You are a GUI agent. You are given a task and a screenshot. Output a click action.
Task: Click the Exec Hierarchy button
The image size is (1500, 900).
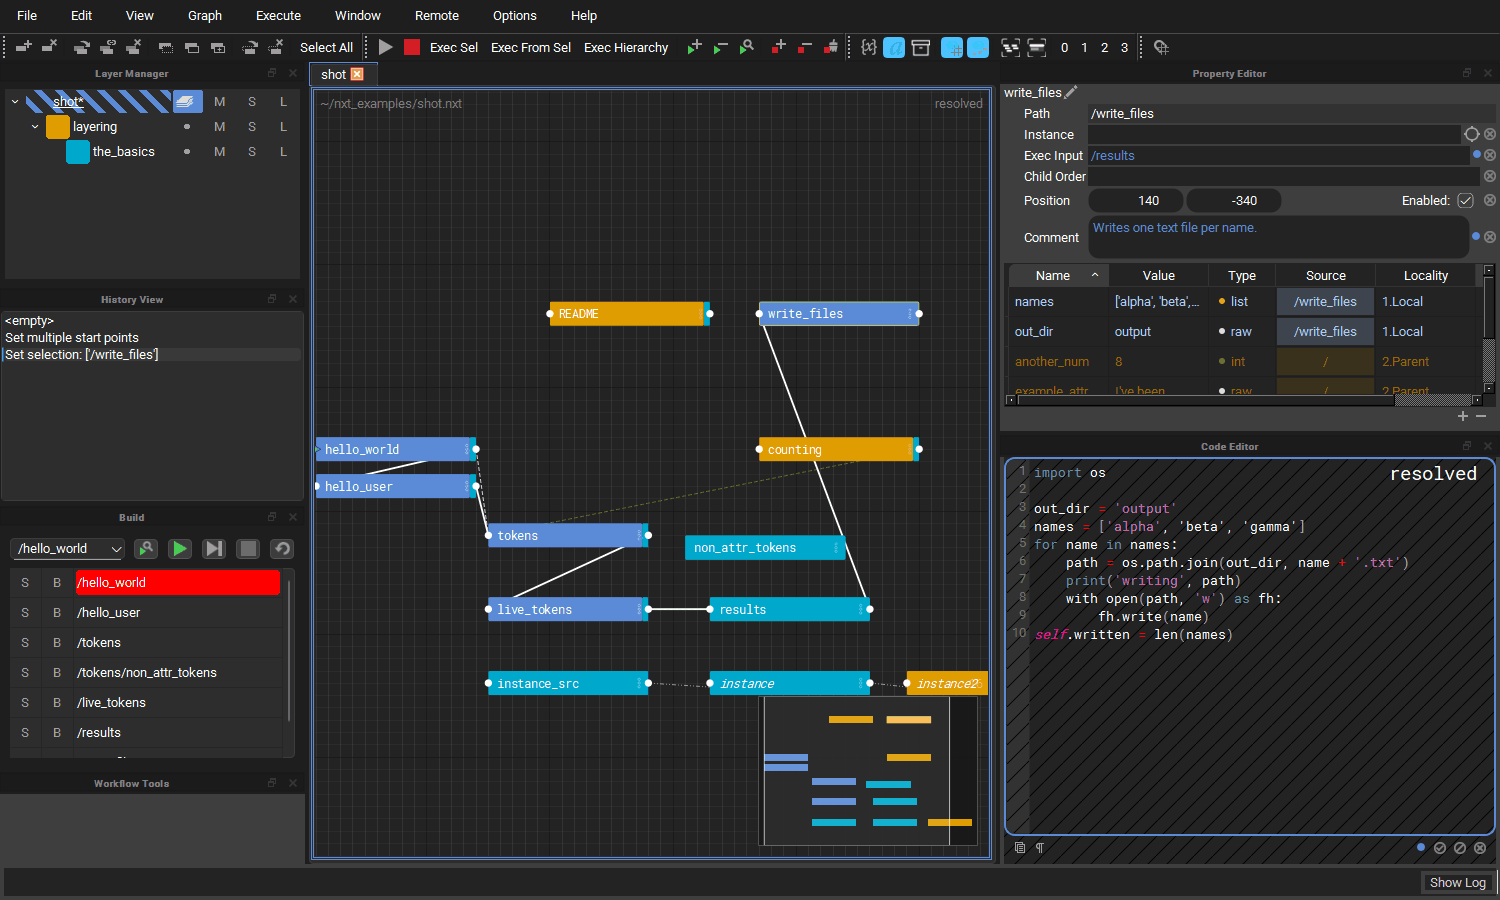(x=626, y=47)
